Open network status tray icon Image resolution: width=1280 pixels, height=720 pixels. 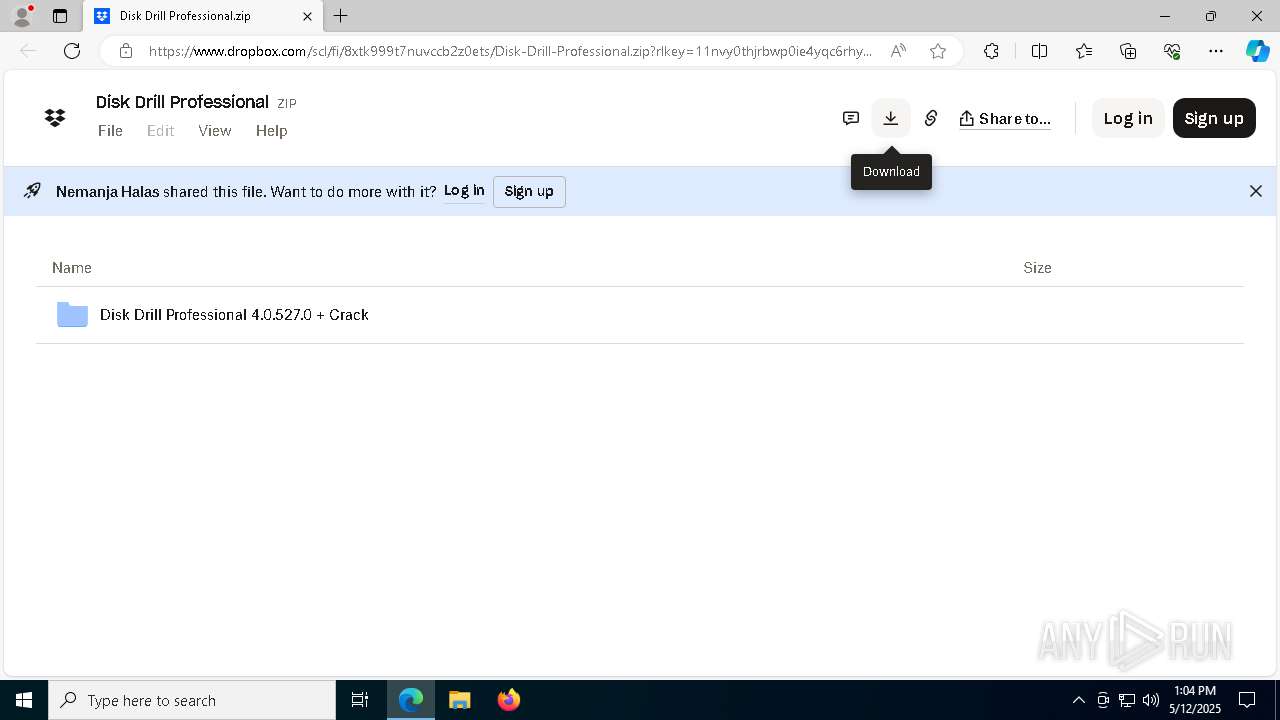click(1127, 700)
